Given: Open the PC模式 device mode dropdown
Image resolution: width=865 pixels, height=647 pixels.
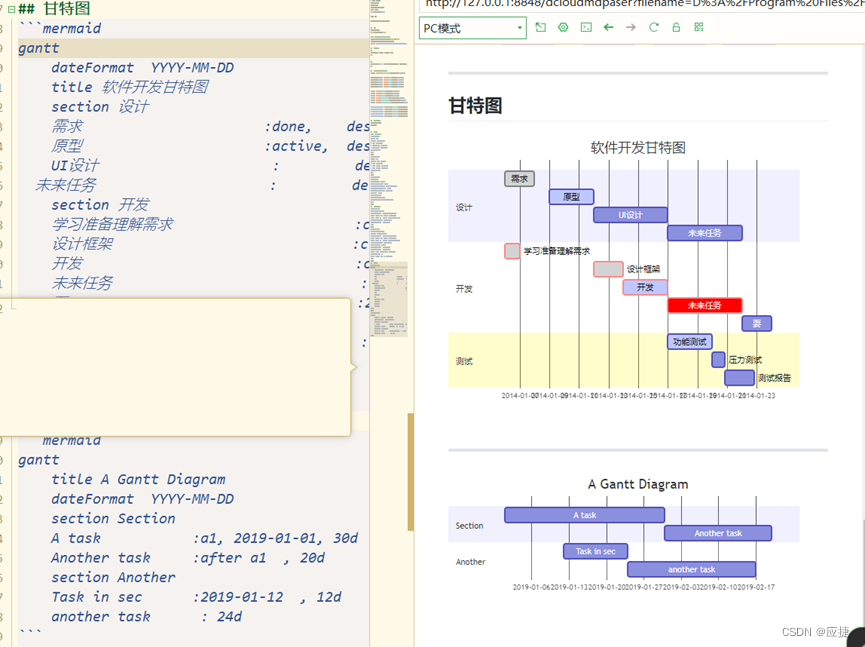Looking at the screenshot, I should [x=473, y=28].
